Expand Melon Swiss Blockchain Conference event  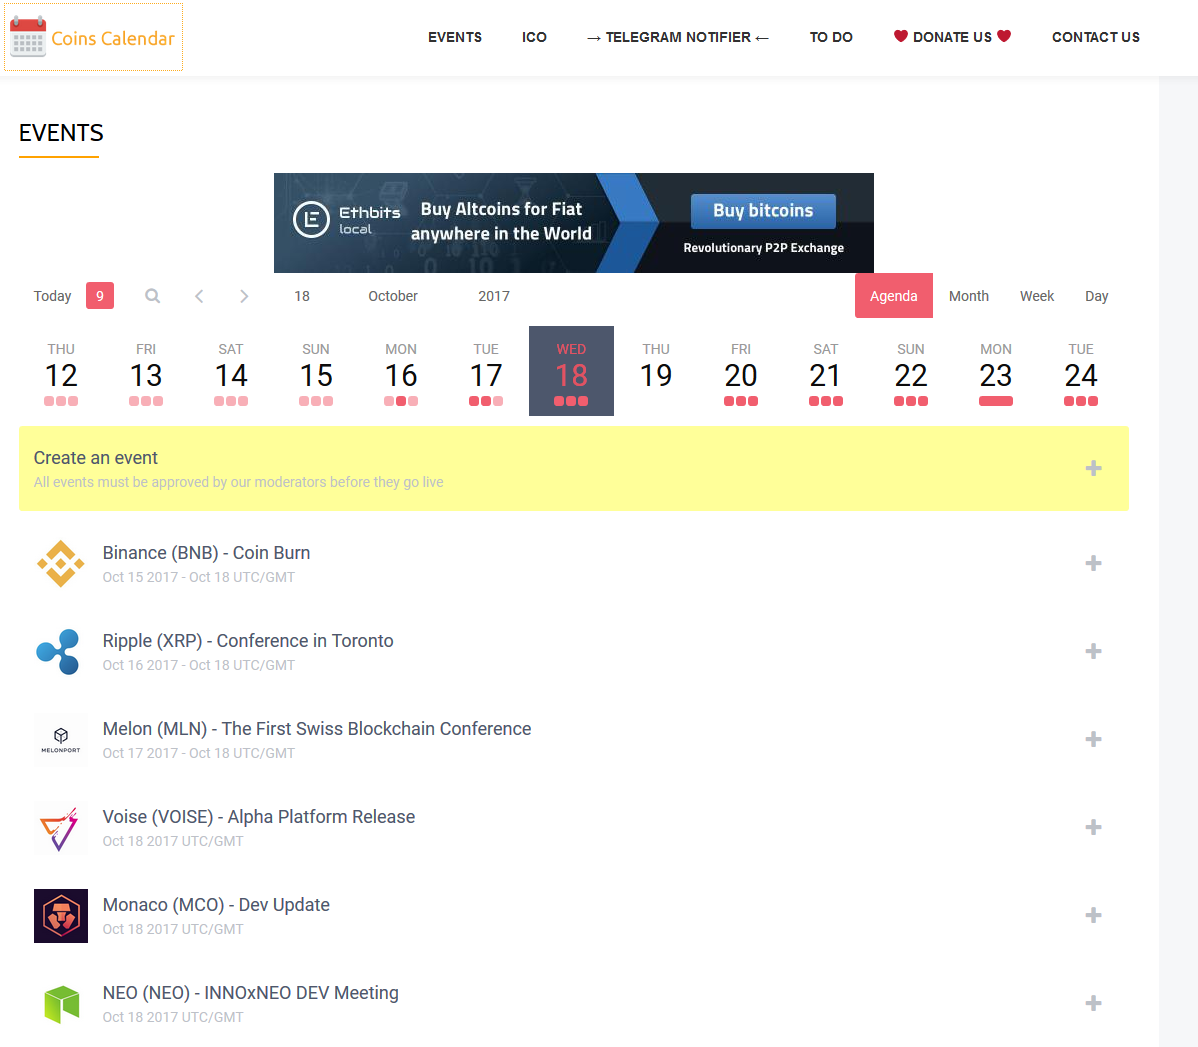[x=1093, y=739]
